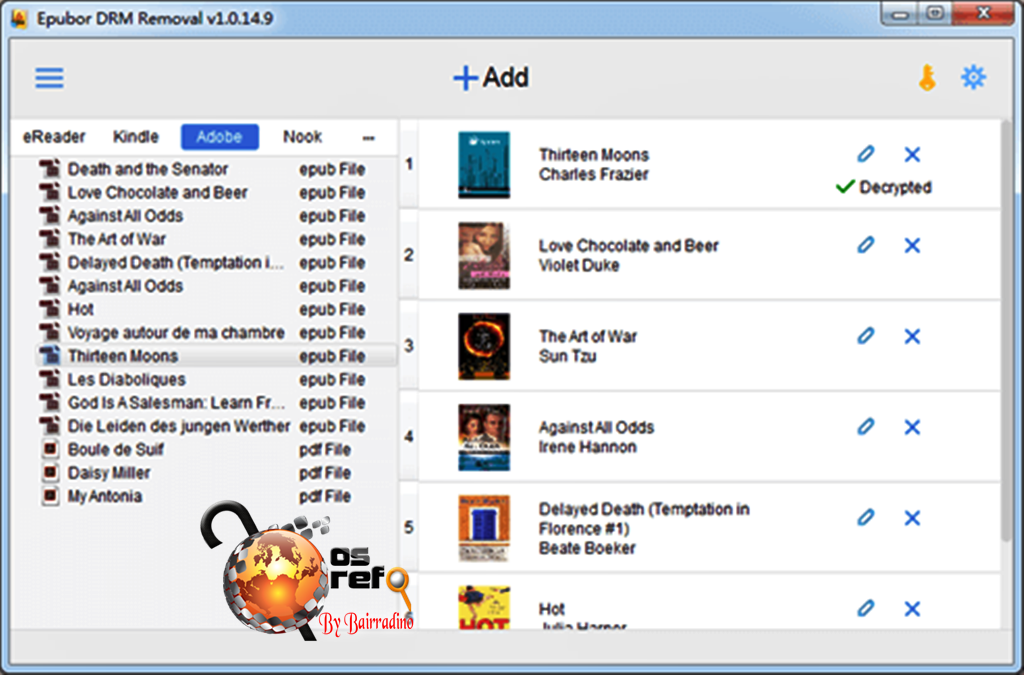Click epub icon beside Death and the Senator
This screenshot has height=675, width=1024.
50,168
